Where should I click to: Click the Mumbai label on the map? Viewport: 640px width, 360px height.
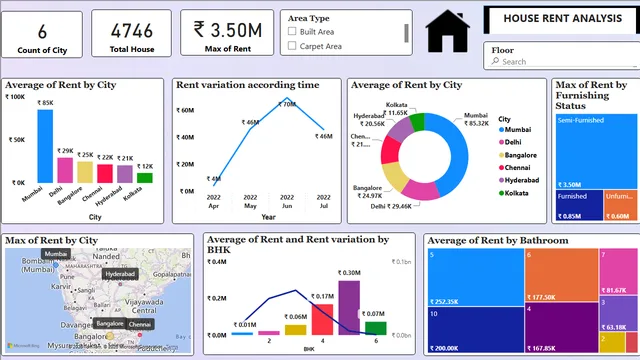(56, 254)
